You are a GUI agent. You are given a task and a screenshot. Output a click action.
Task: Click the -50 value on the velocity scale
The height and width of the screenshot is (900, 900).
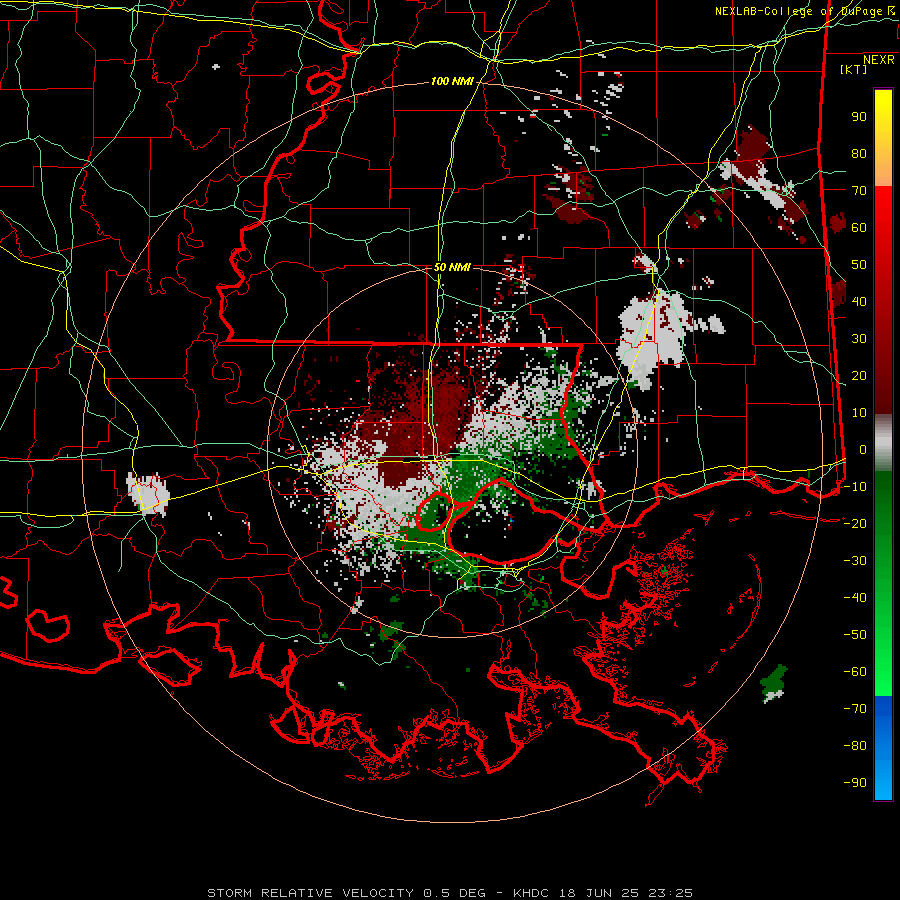(x=855, y=635)
